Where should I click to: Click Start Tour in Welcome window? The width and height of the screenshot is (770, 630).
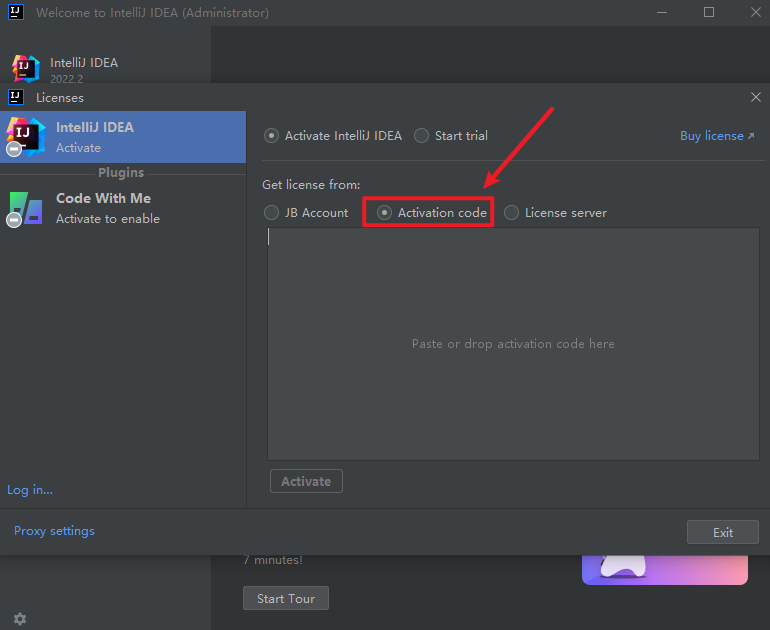point(286,598)
